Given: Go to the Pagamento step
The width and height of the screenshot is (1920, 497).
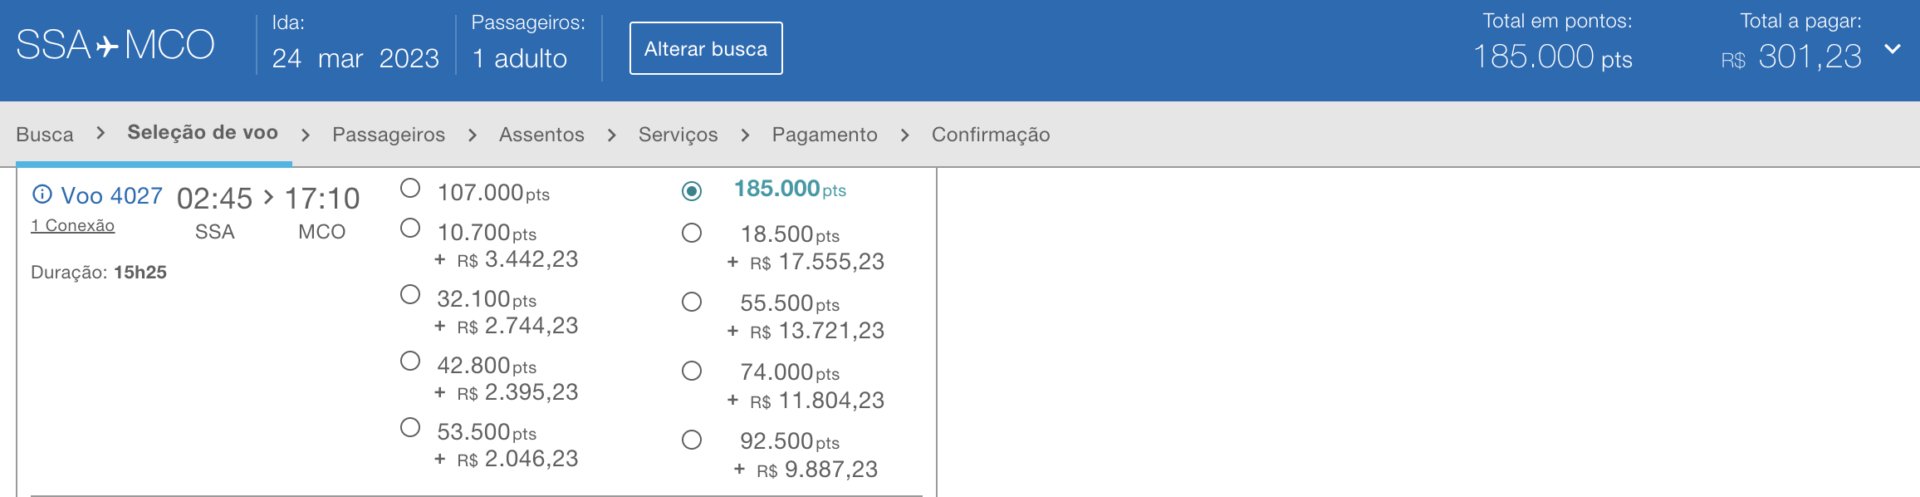Looking at the screenshot, I should coord(824,135).
